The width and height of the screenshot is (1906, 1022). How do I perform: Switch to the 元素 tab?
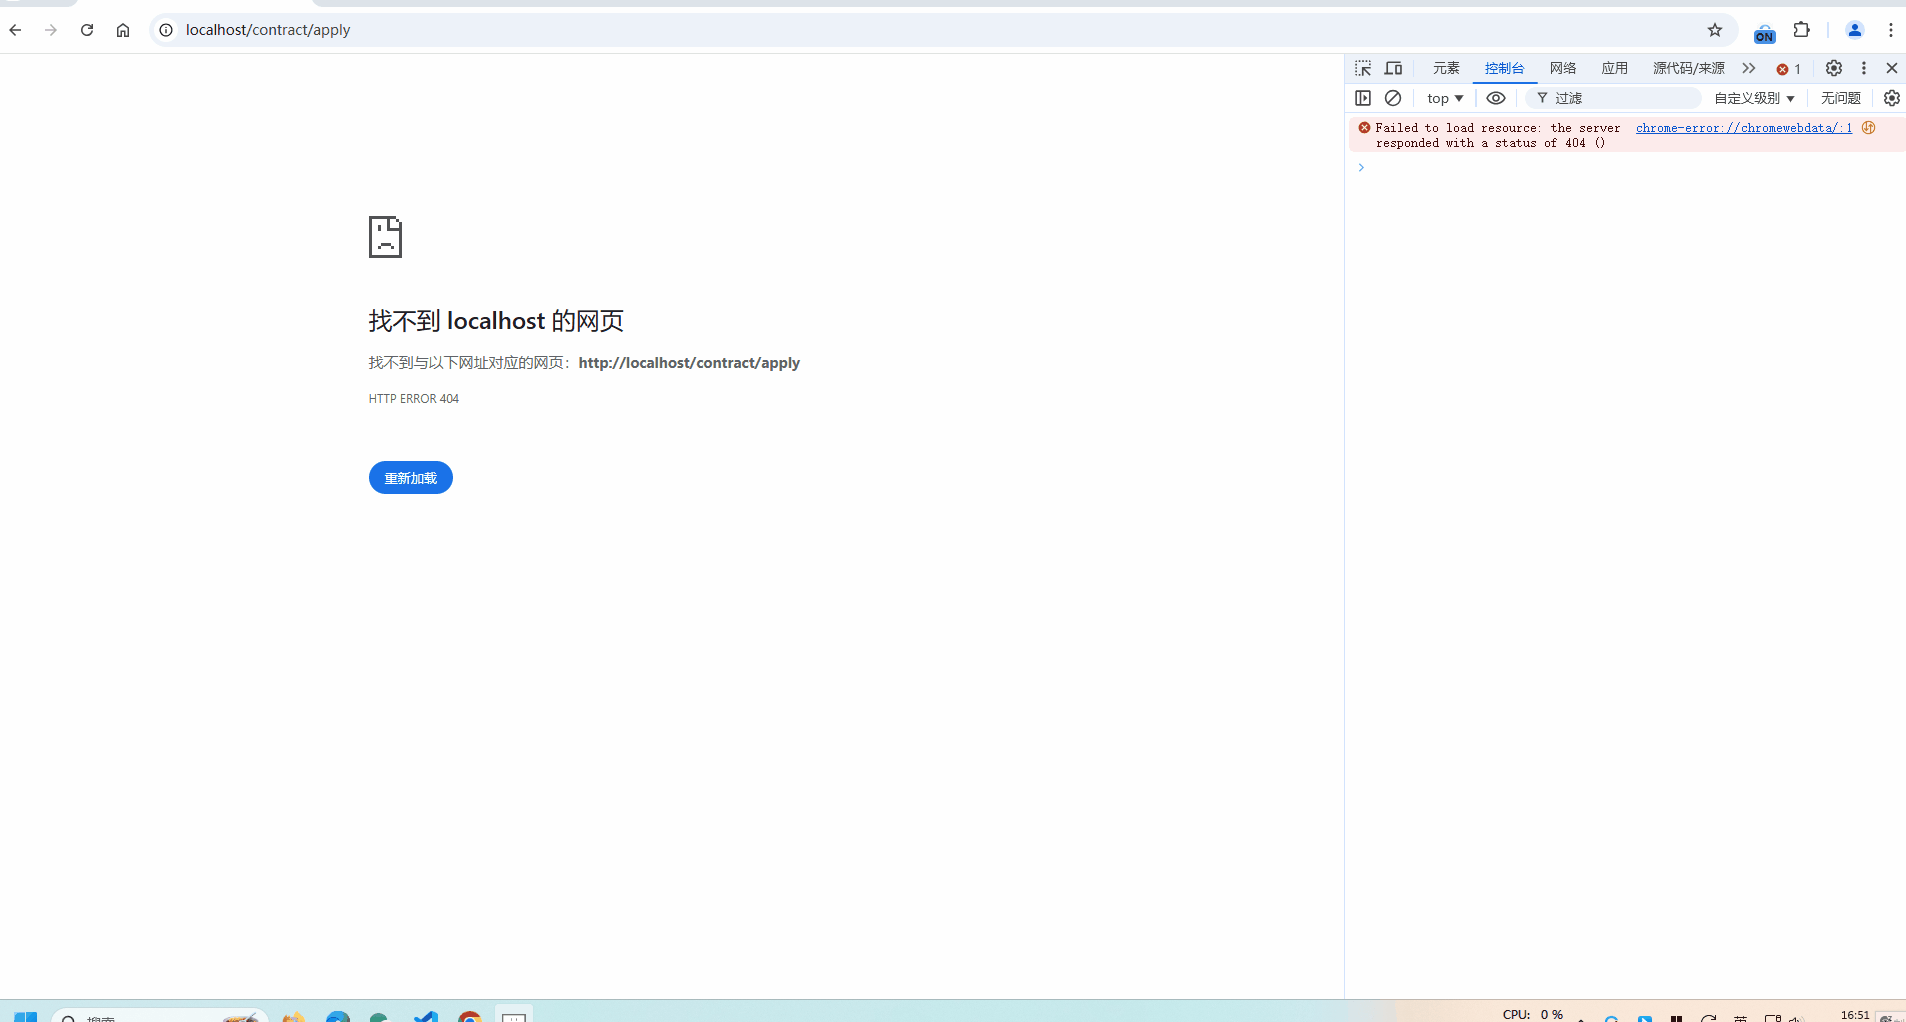click(1446, 68)
